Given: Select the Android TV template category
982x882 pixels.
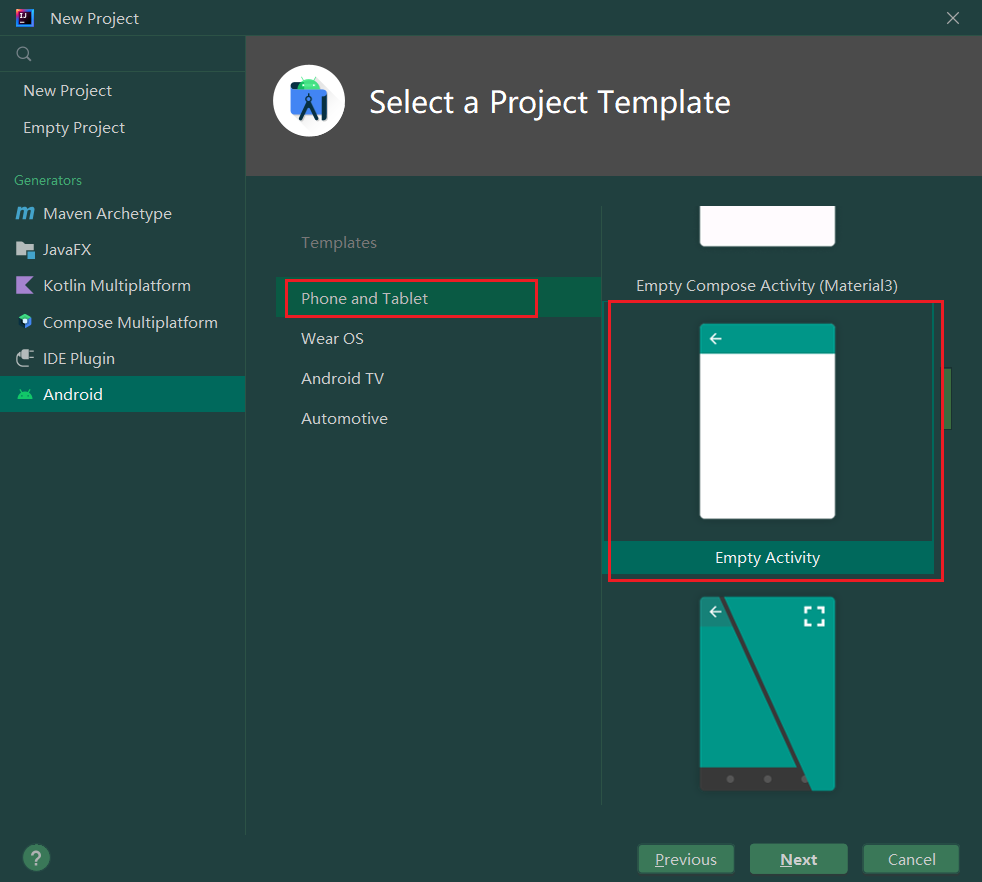Looking at the screenshot, I should (438, 378).
